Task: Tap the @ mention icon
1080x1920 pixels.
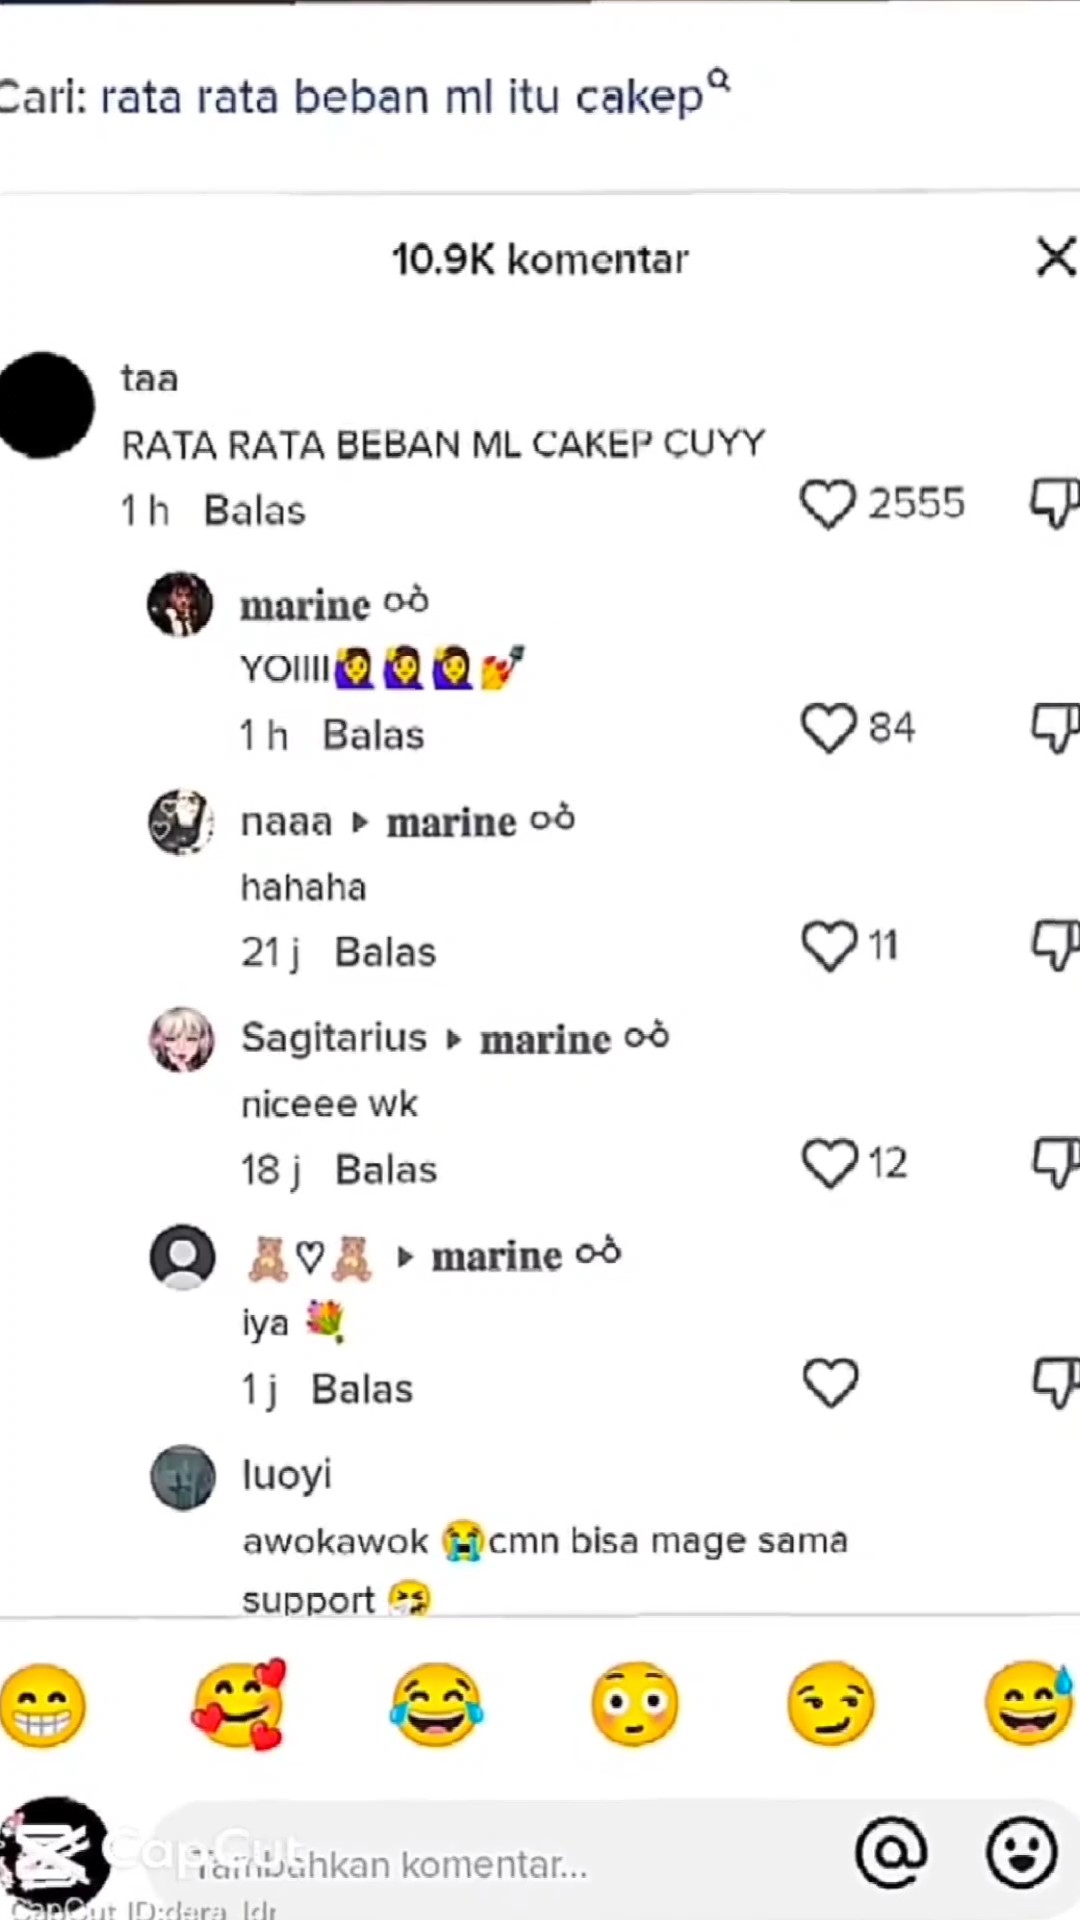Action: pyautogui.click(x=891, y=1852)
